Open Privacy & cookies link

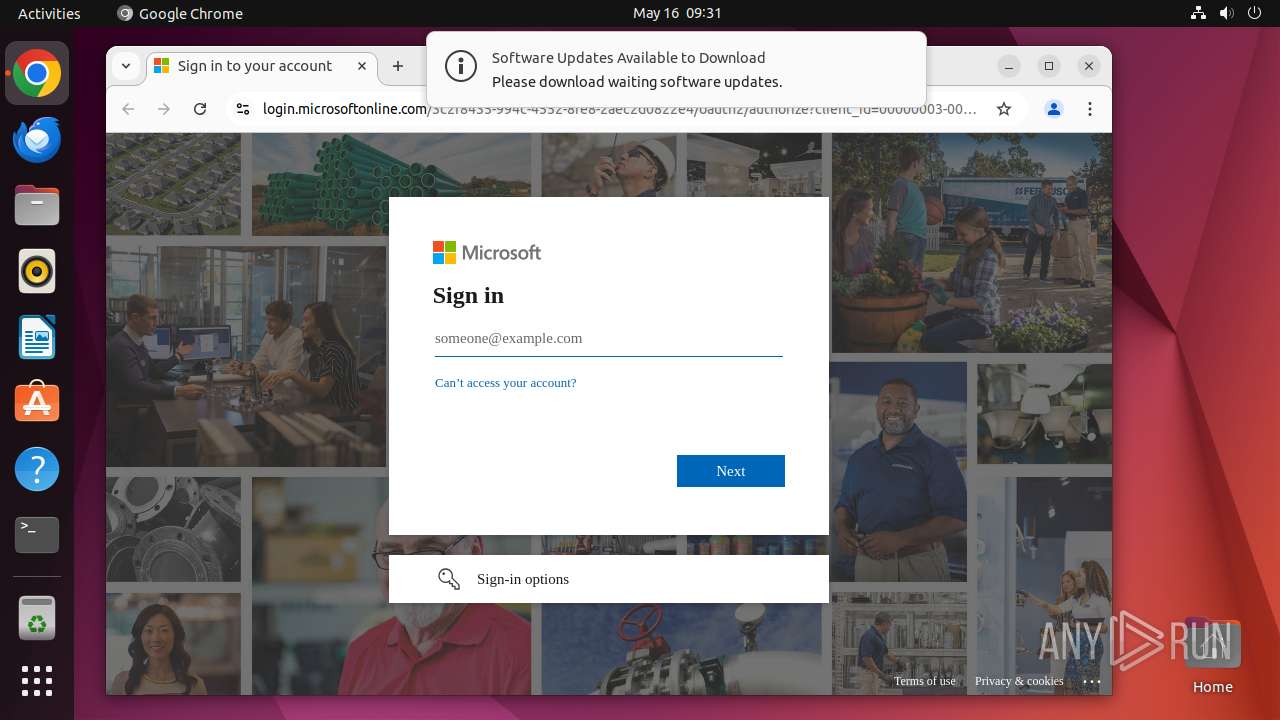1019,681
